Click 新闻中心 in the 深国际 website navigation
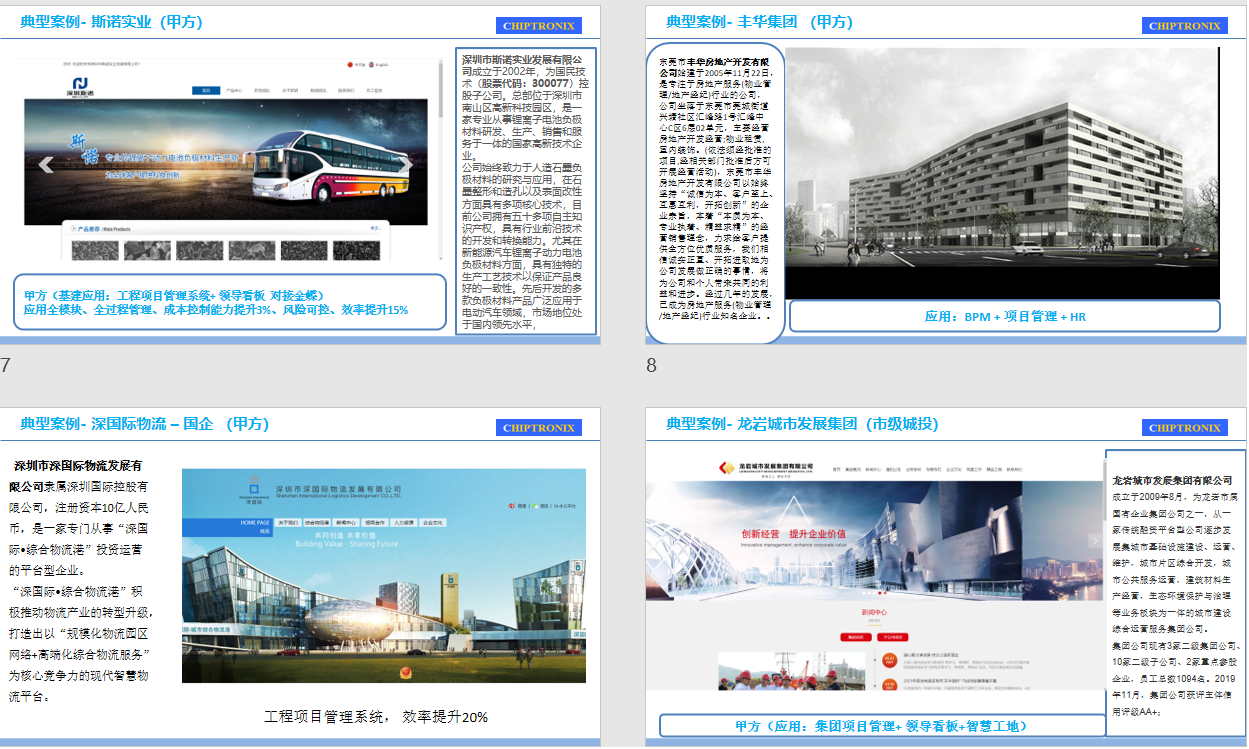This screenshot has height=749, width=1249. (347, 522)
